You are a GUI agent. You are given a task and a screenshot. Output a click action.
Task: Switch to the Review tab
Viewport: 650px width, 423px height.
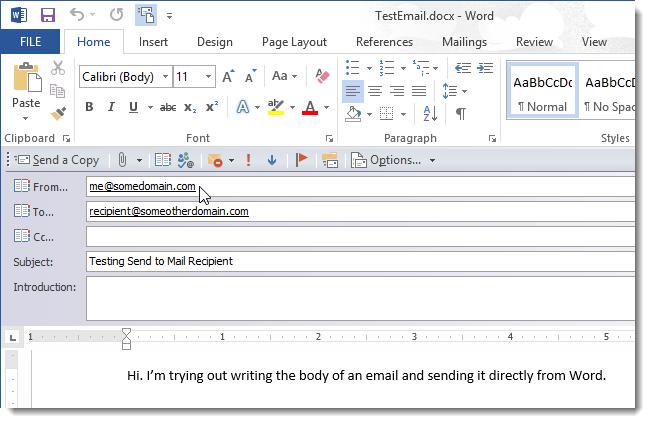[x=534, y=42]
